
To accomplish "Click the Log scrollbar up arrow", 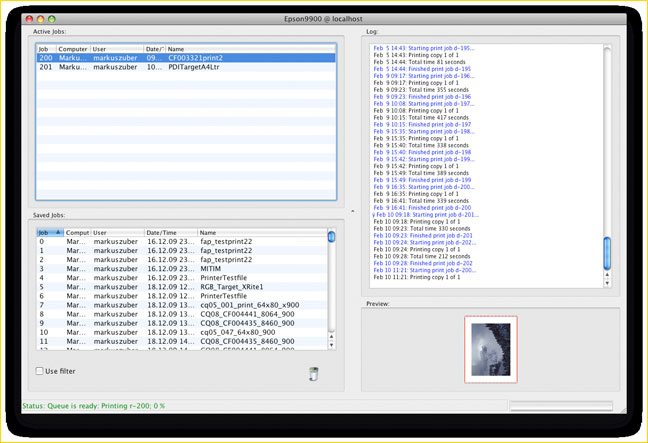I will (x=607, y=274).
